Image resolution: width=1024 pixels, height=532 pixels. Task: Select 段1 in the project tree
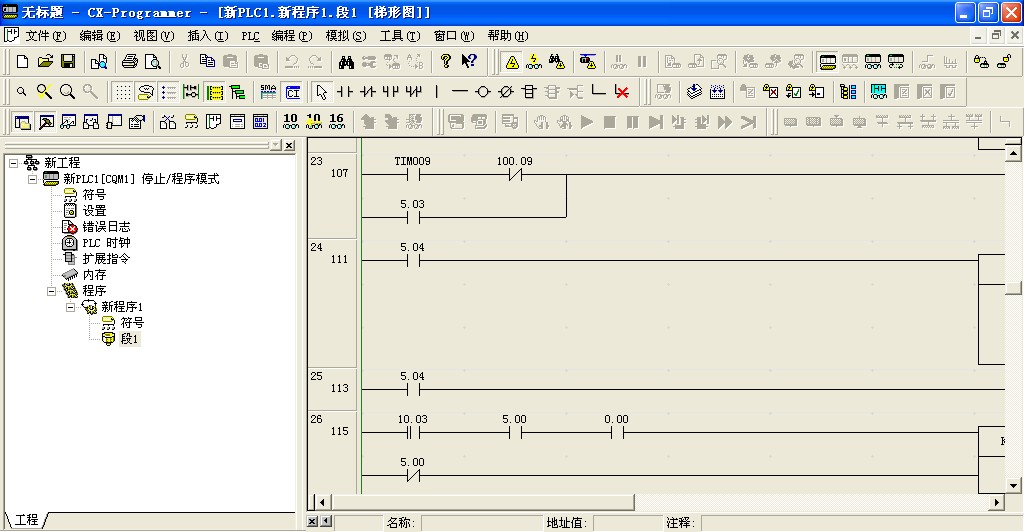pos(130,339)
